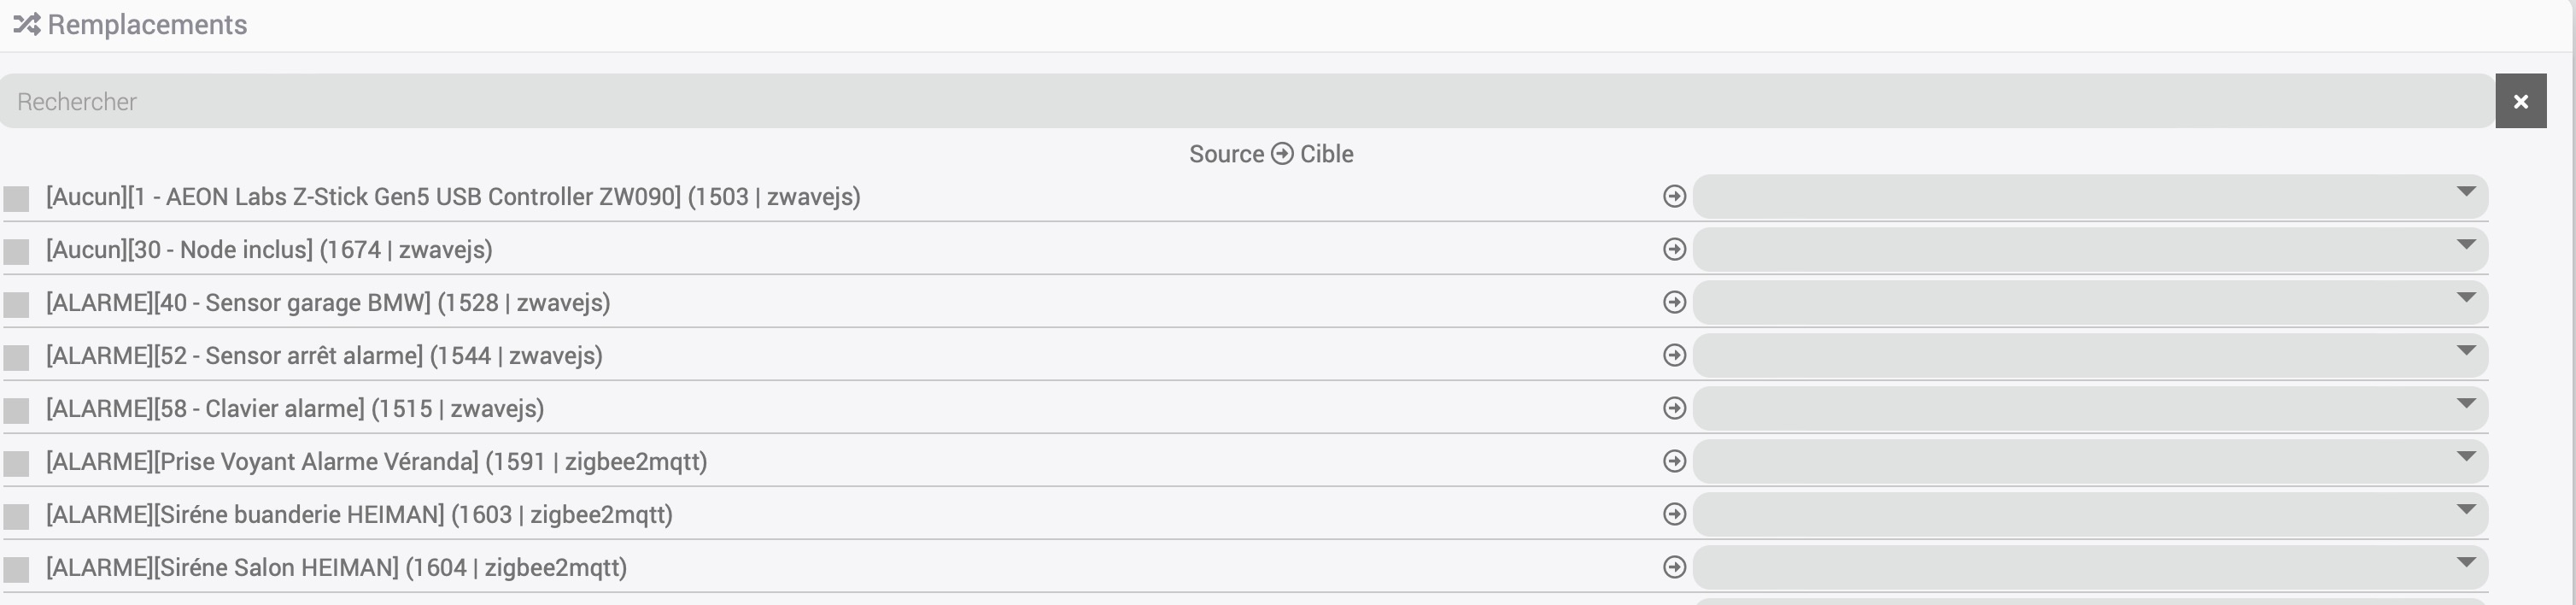Click the arrow icon in Source Cible header
The width and height of the screenshot is (2576, 605).
pos(1282,154)
